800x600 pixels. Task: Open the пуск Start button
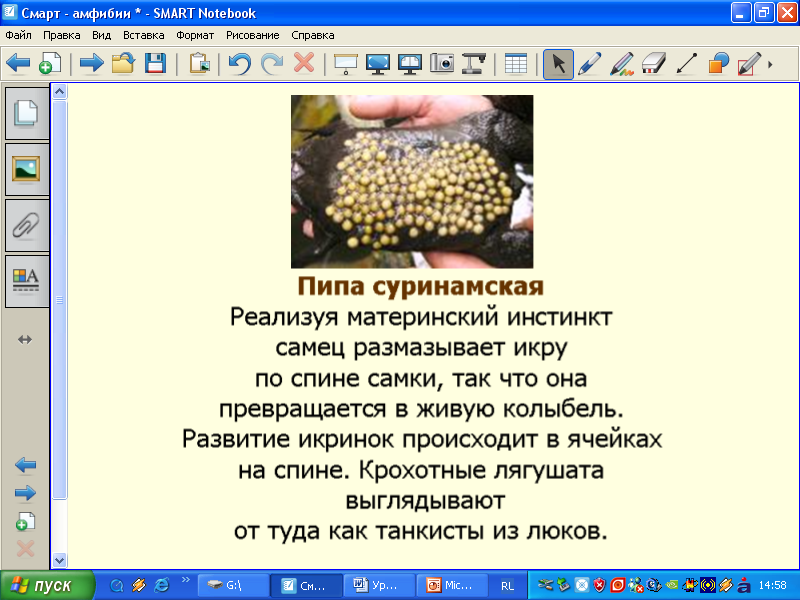point(47,585)
